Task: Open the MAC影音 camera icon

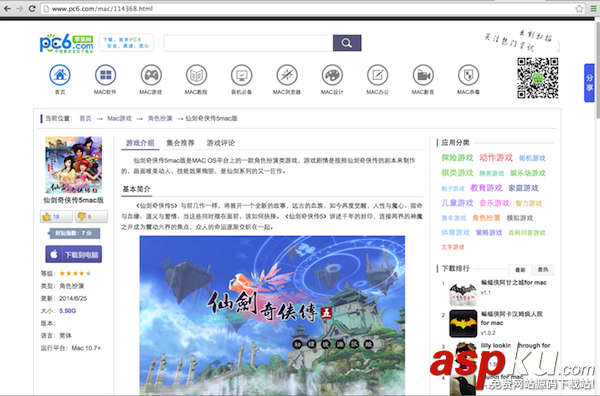Action: 423,75
